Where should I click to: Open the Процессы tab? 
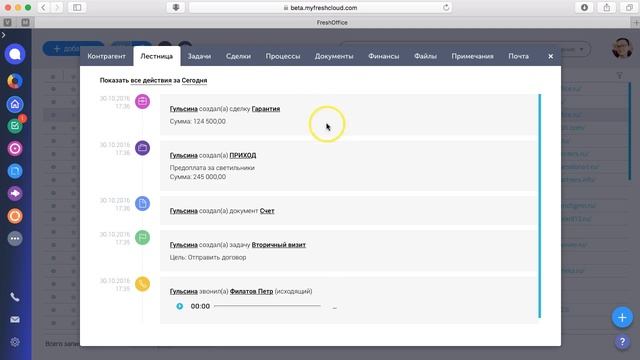pos(283,56)
